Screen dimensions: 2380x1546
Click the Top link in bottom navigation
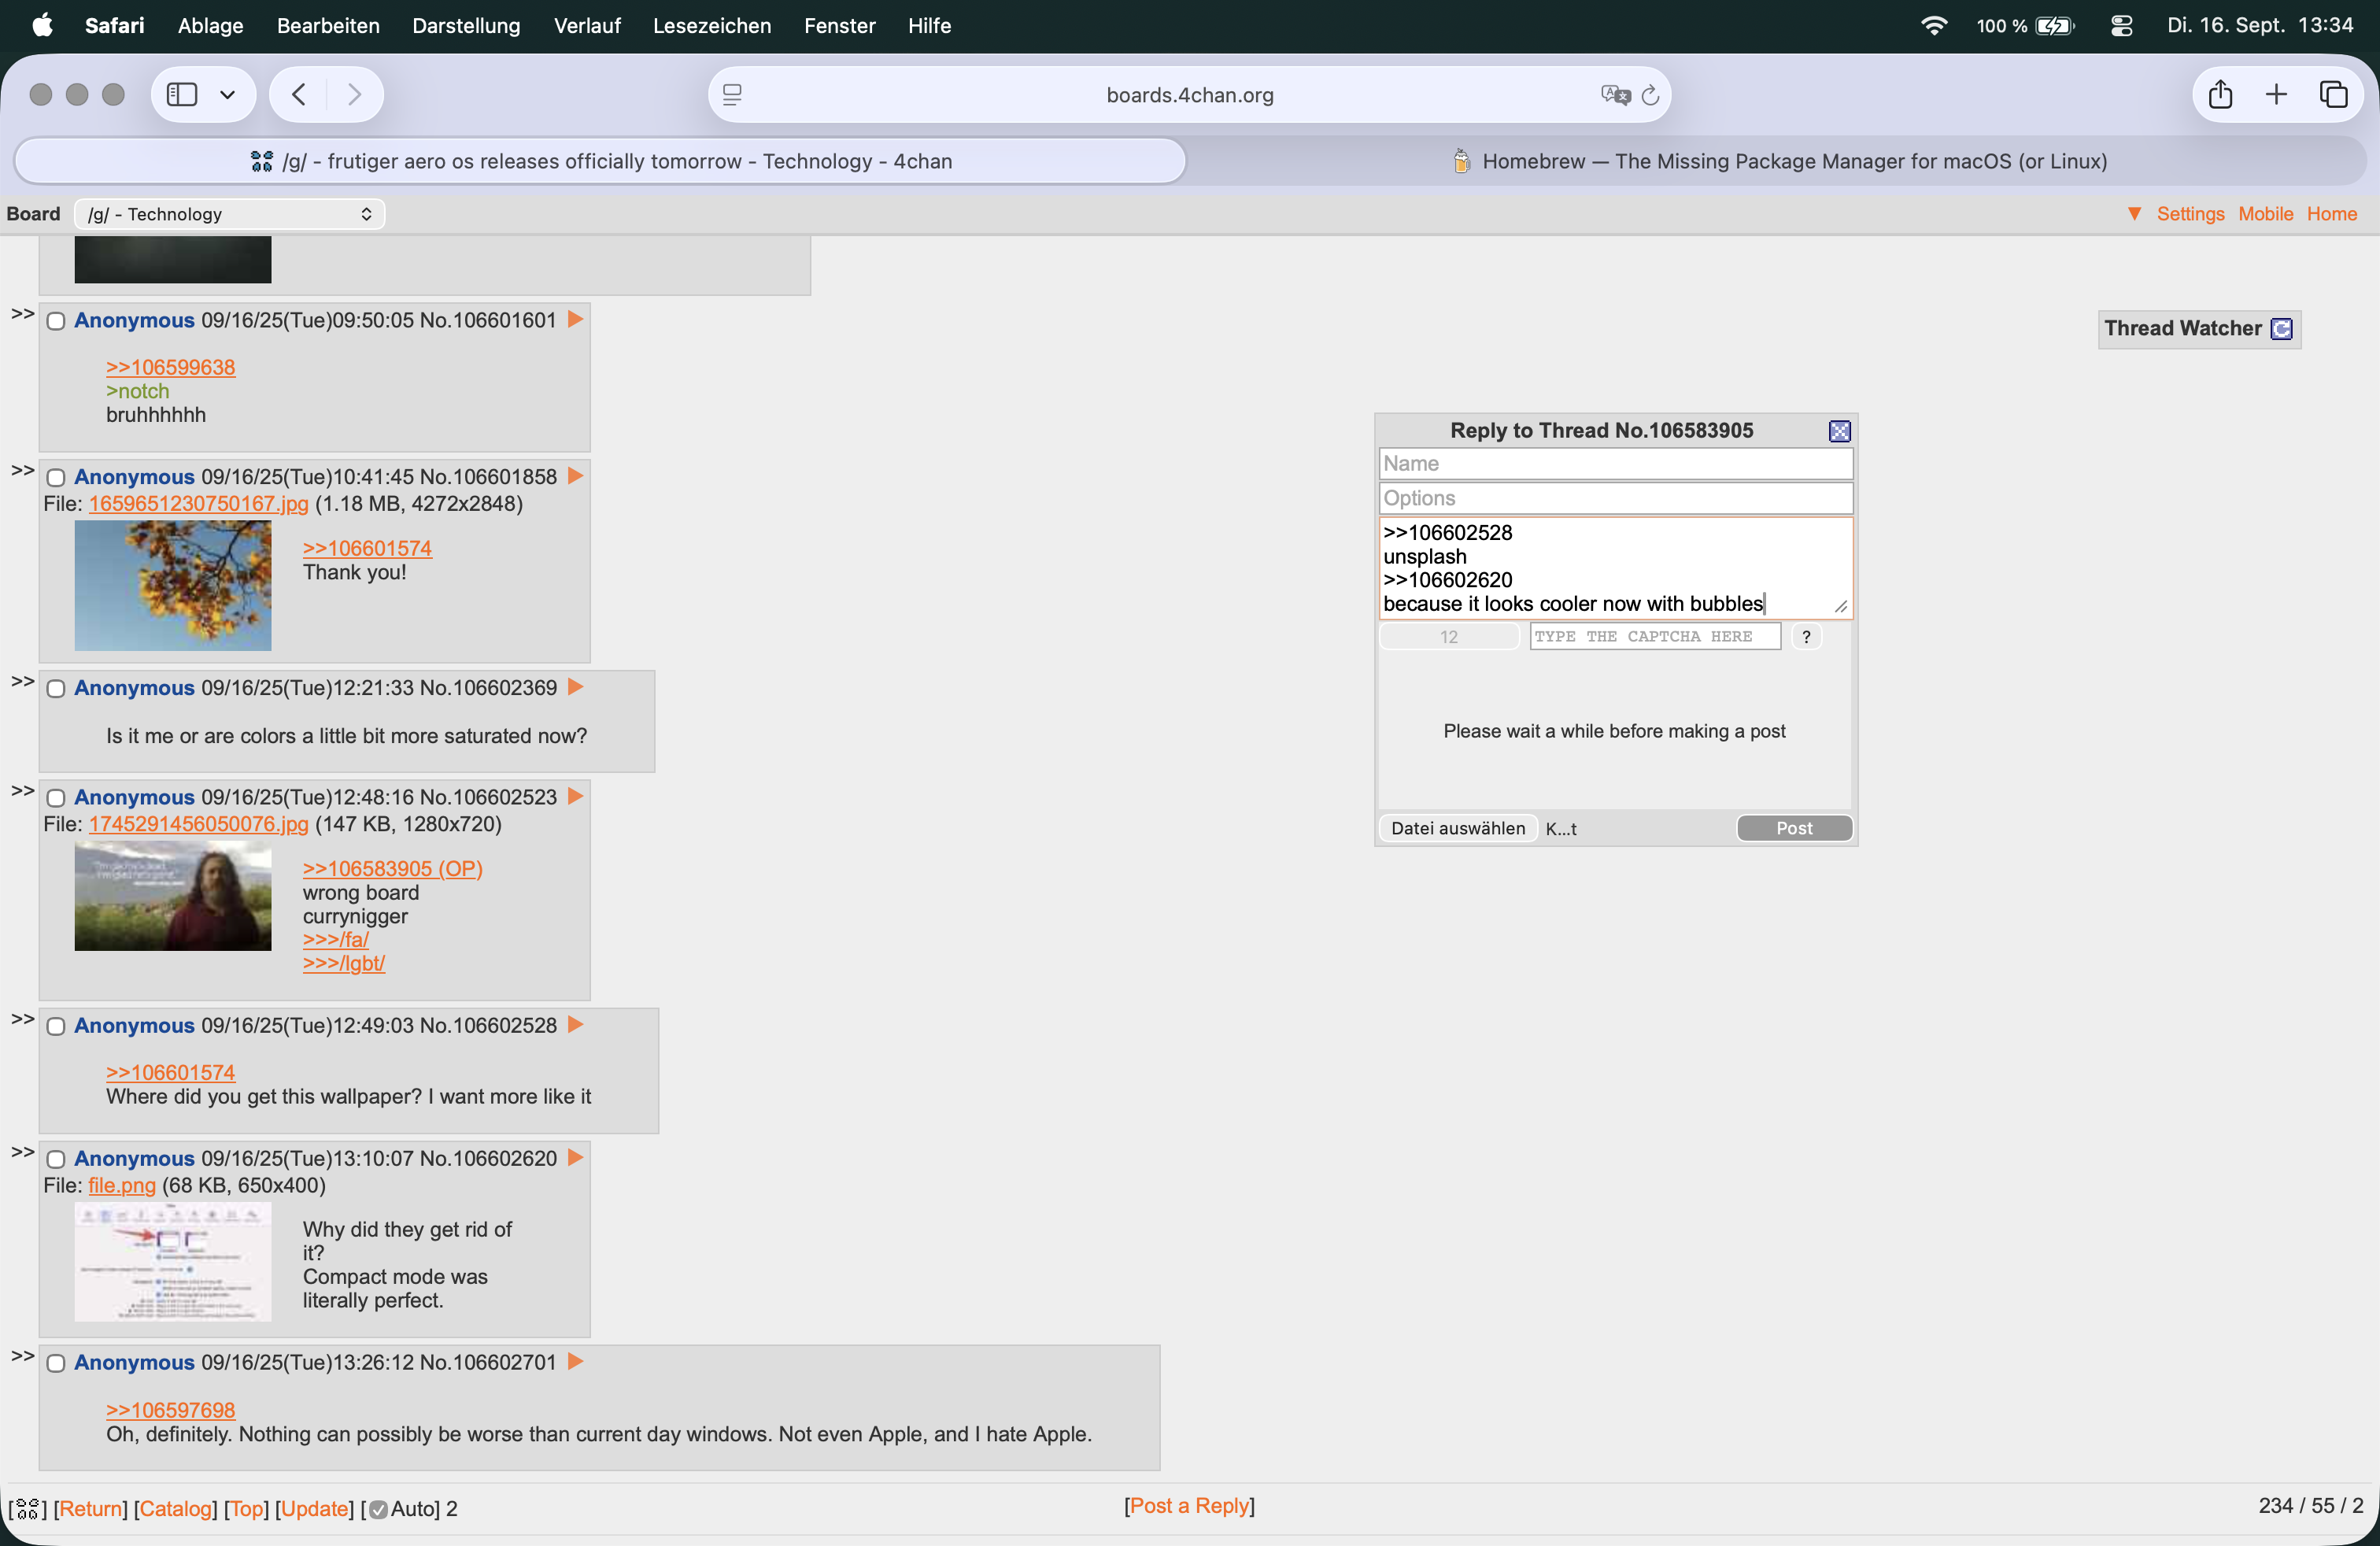point(247,1508)
